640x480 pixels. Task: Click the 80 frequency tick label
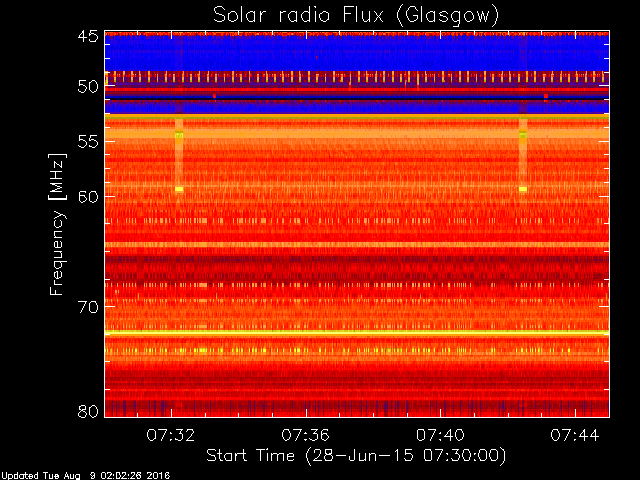[88, 411]
